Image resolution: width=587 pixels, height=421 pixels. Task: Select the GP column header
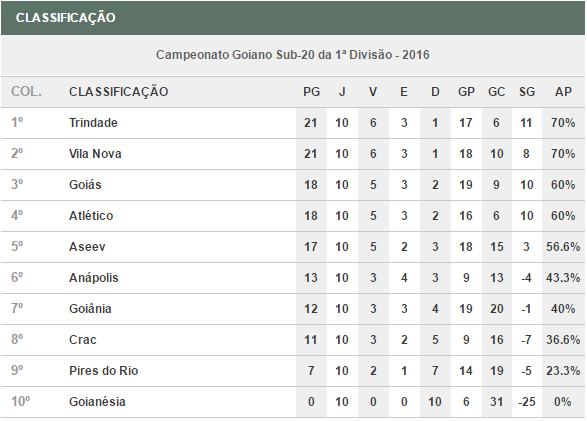tap(466, 92)
